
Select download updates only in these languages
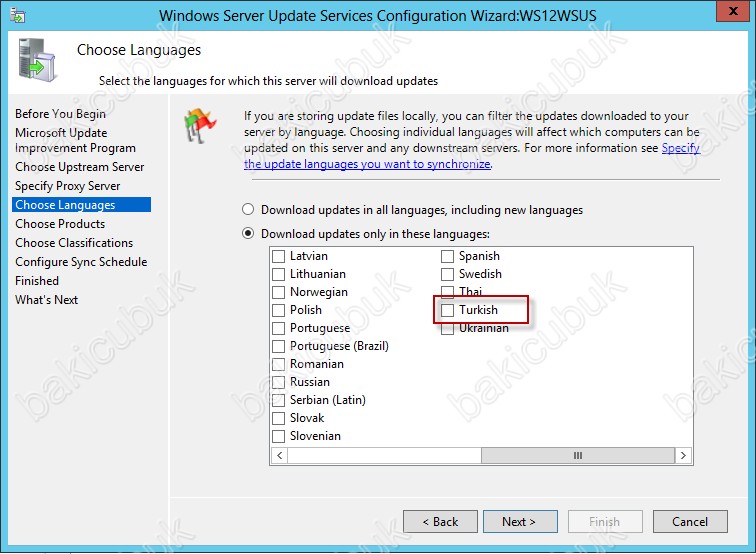[248, 233]
